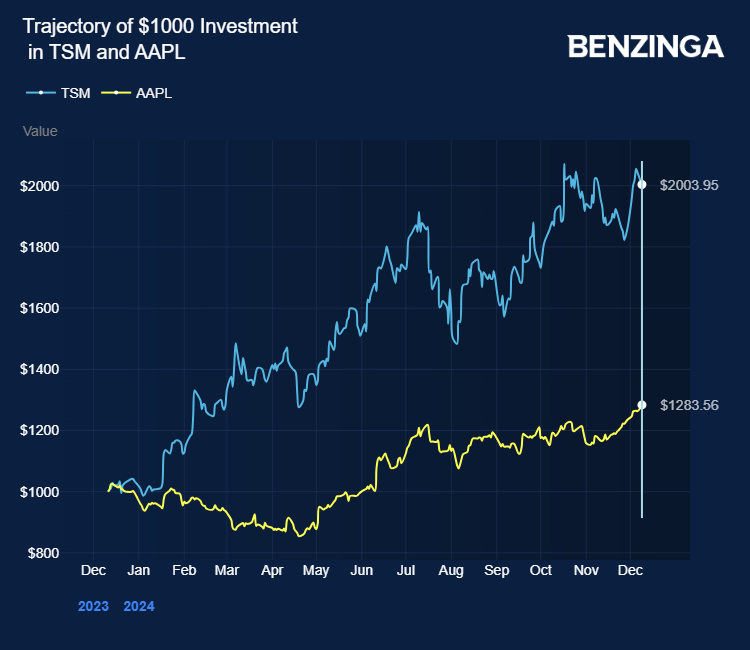Click the Jan x-axis month label
This screenshot has height=650, width=750.
138,571
